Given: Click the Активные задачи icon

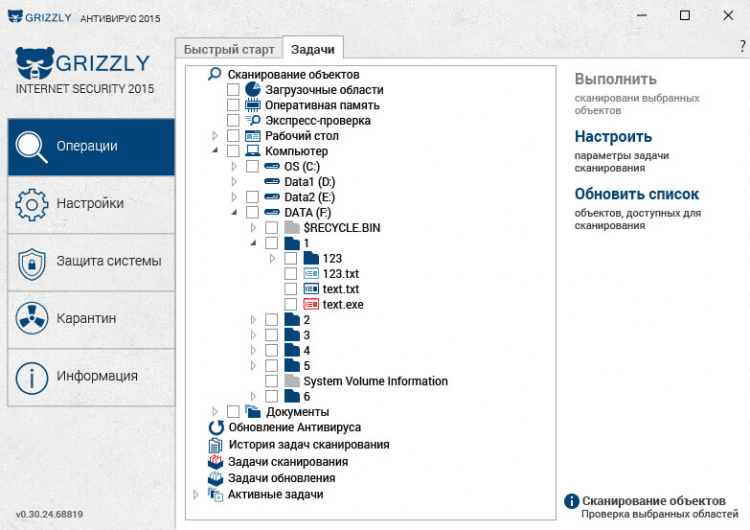Looking at the screenshot, I should coord(215,494).
